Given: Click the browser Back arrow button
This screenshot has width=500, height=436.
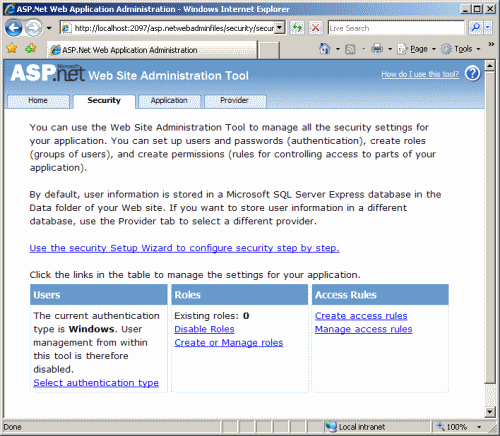Looking at the screenshot, I should [13, 28].
